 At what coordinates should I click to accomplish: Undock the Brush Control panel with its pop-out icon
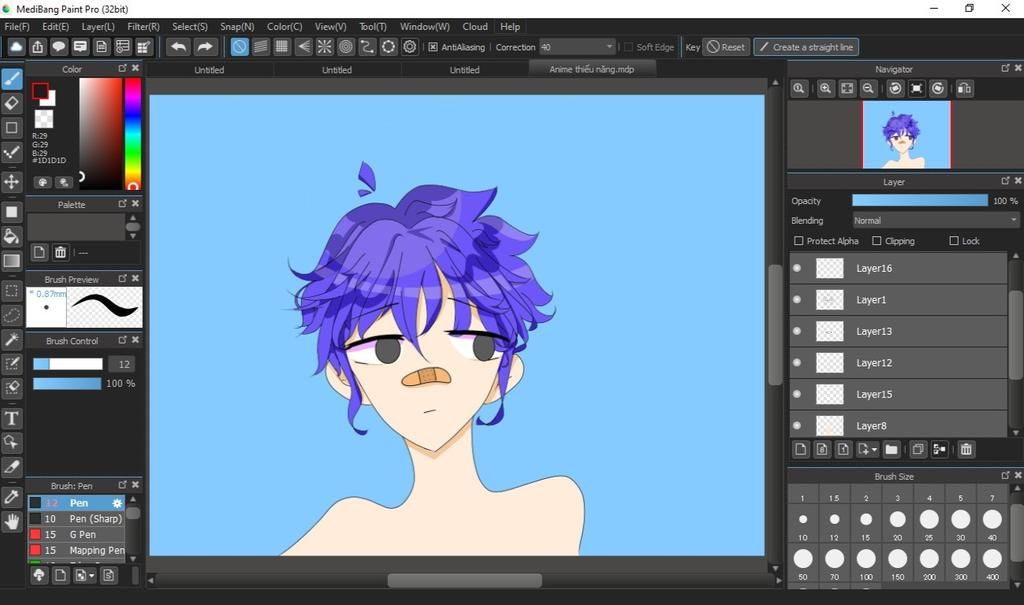122,340
